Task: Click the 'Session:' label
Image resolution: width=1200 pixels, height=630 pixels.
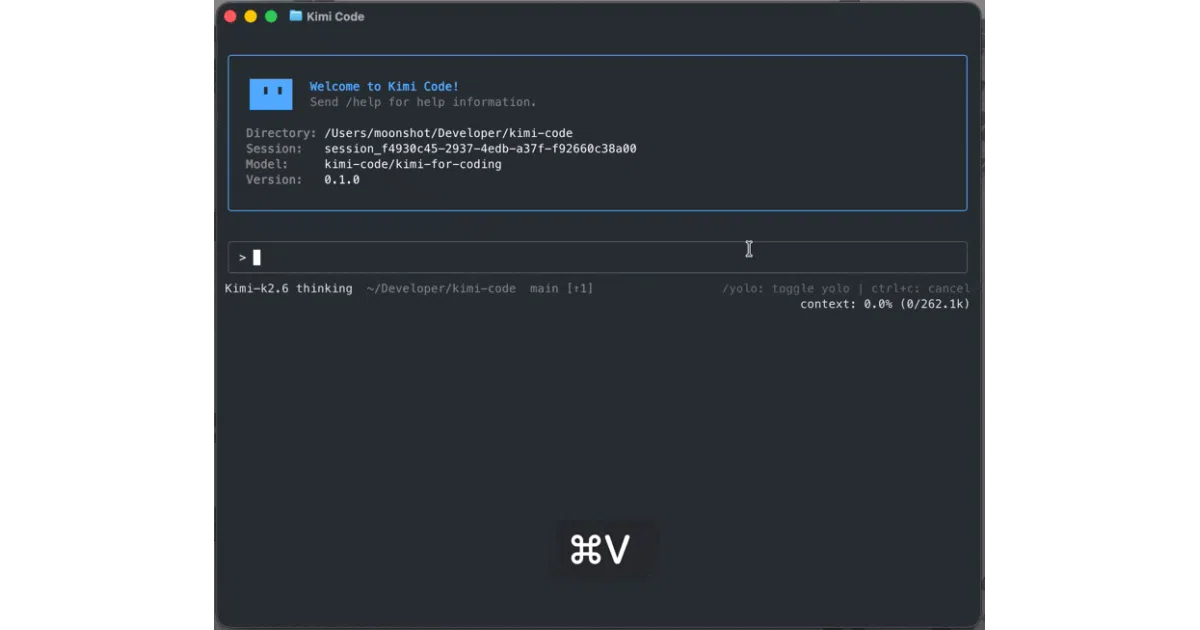Action: (274, 149)
